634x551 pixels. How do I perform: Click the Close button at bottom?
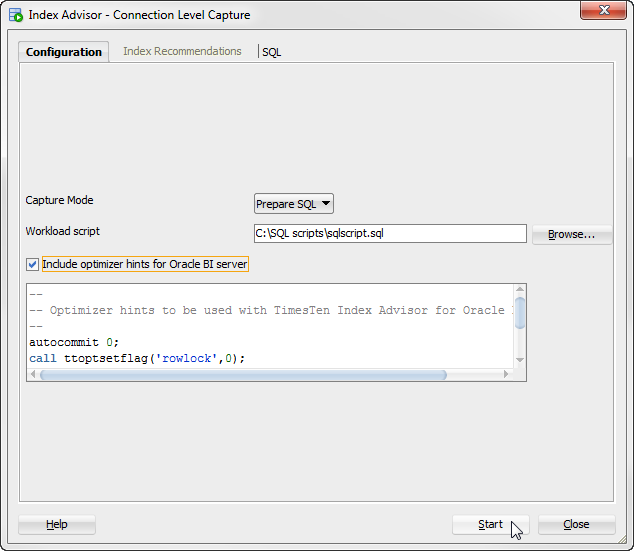(576, 524)
